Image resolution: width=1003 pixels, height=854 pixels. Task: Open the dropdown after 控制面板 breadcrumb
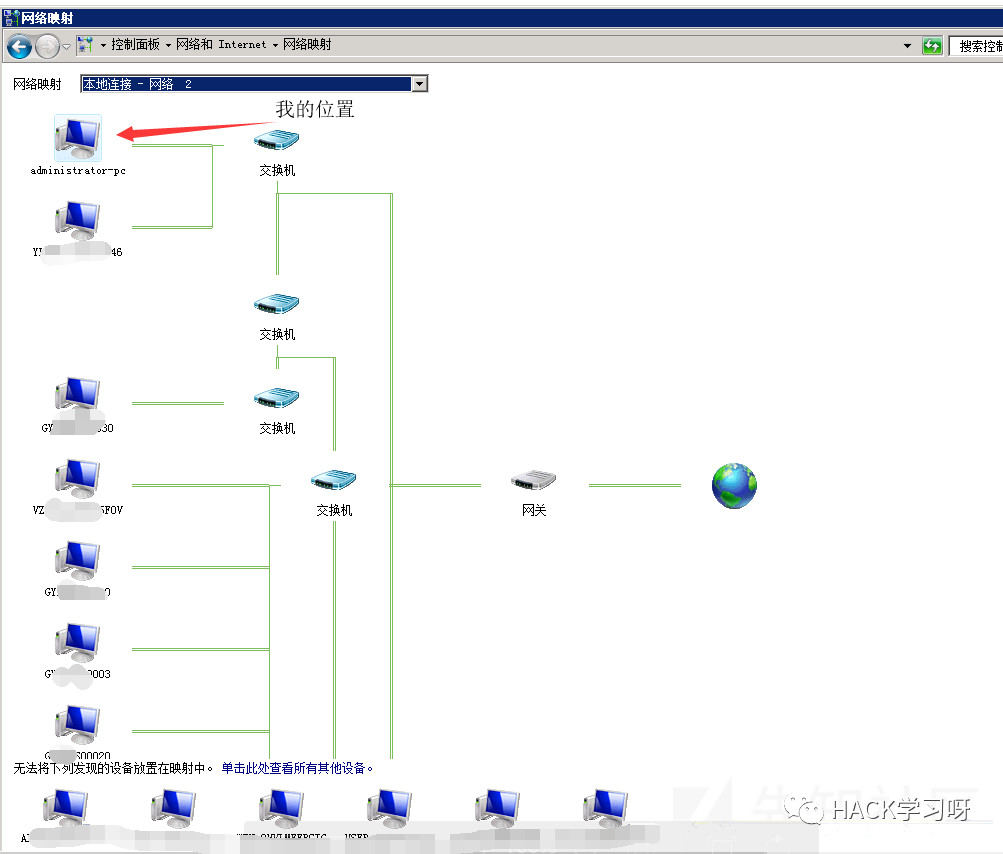click(168, 45)
